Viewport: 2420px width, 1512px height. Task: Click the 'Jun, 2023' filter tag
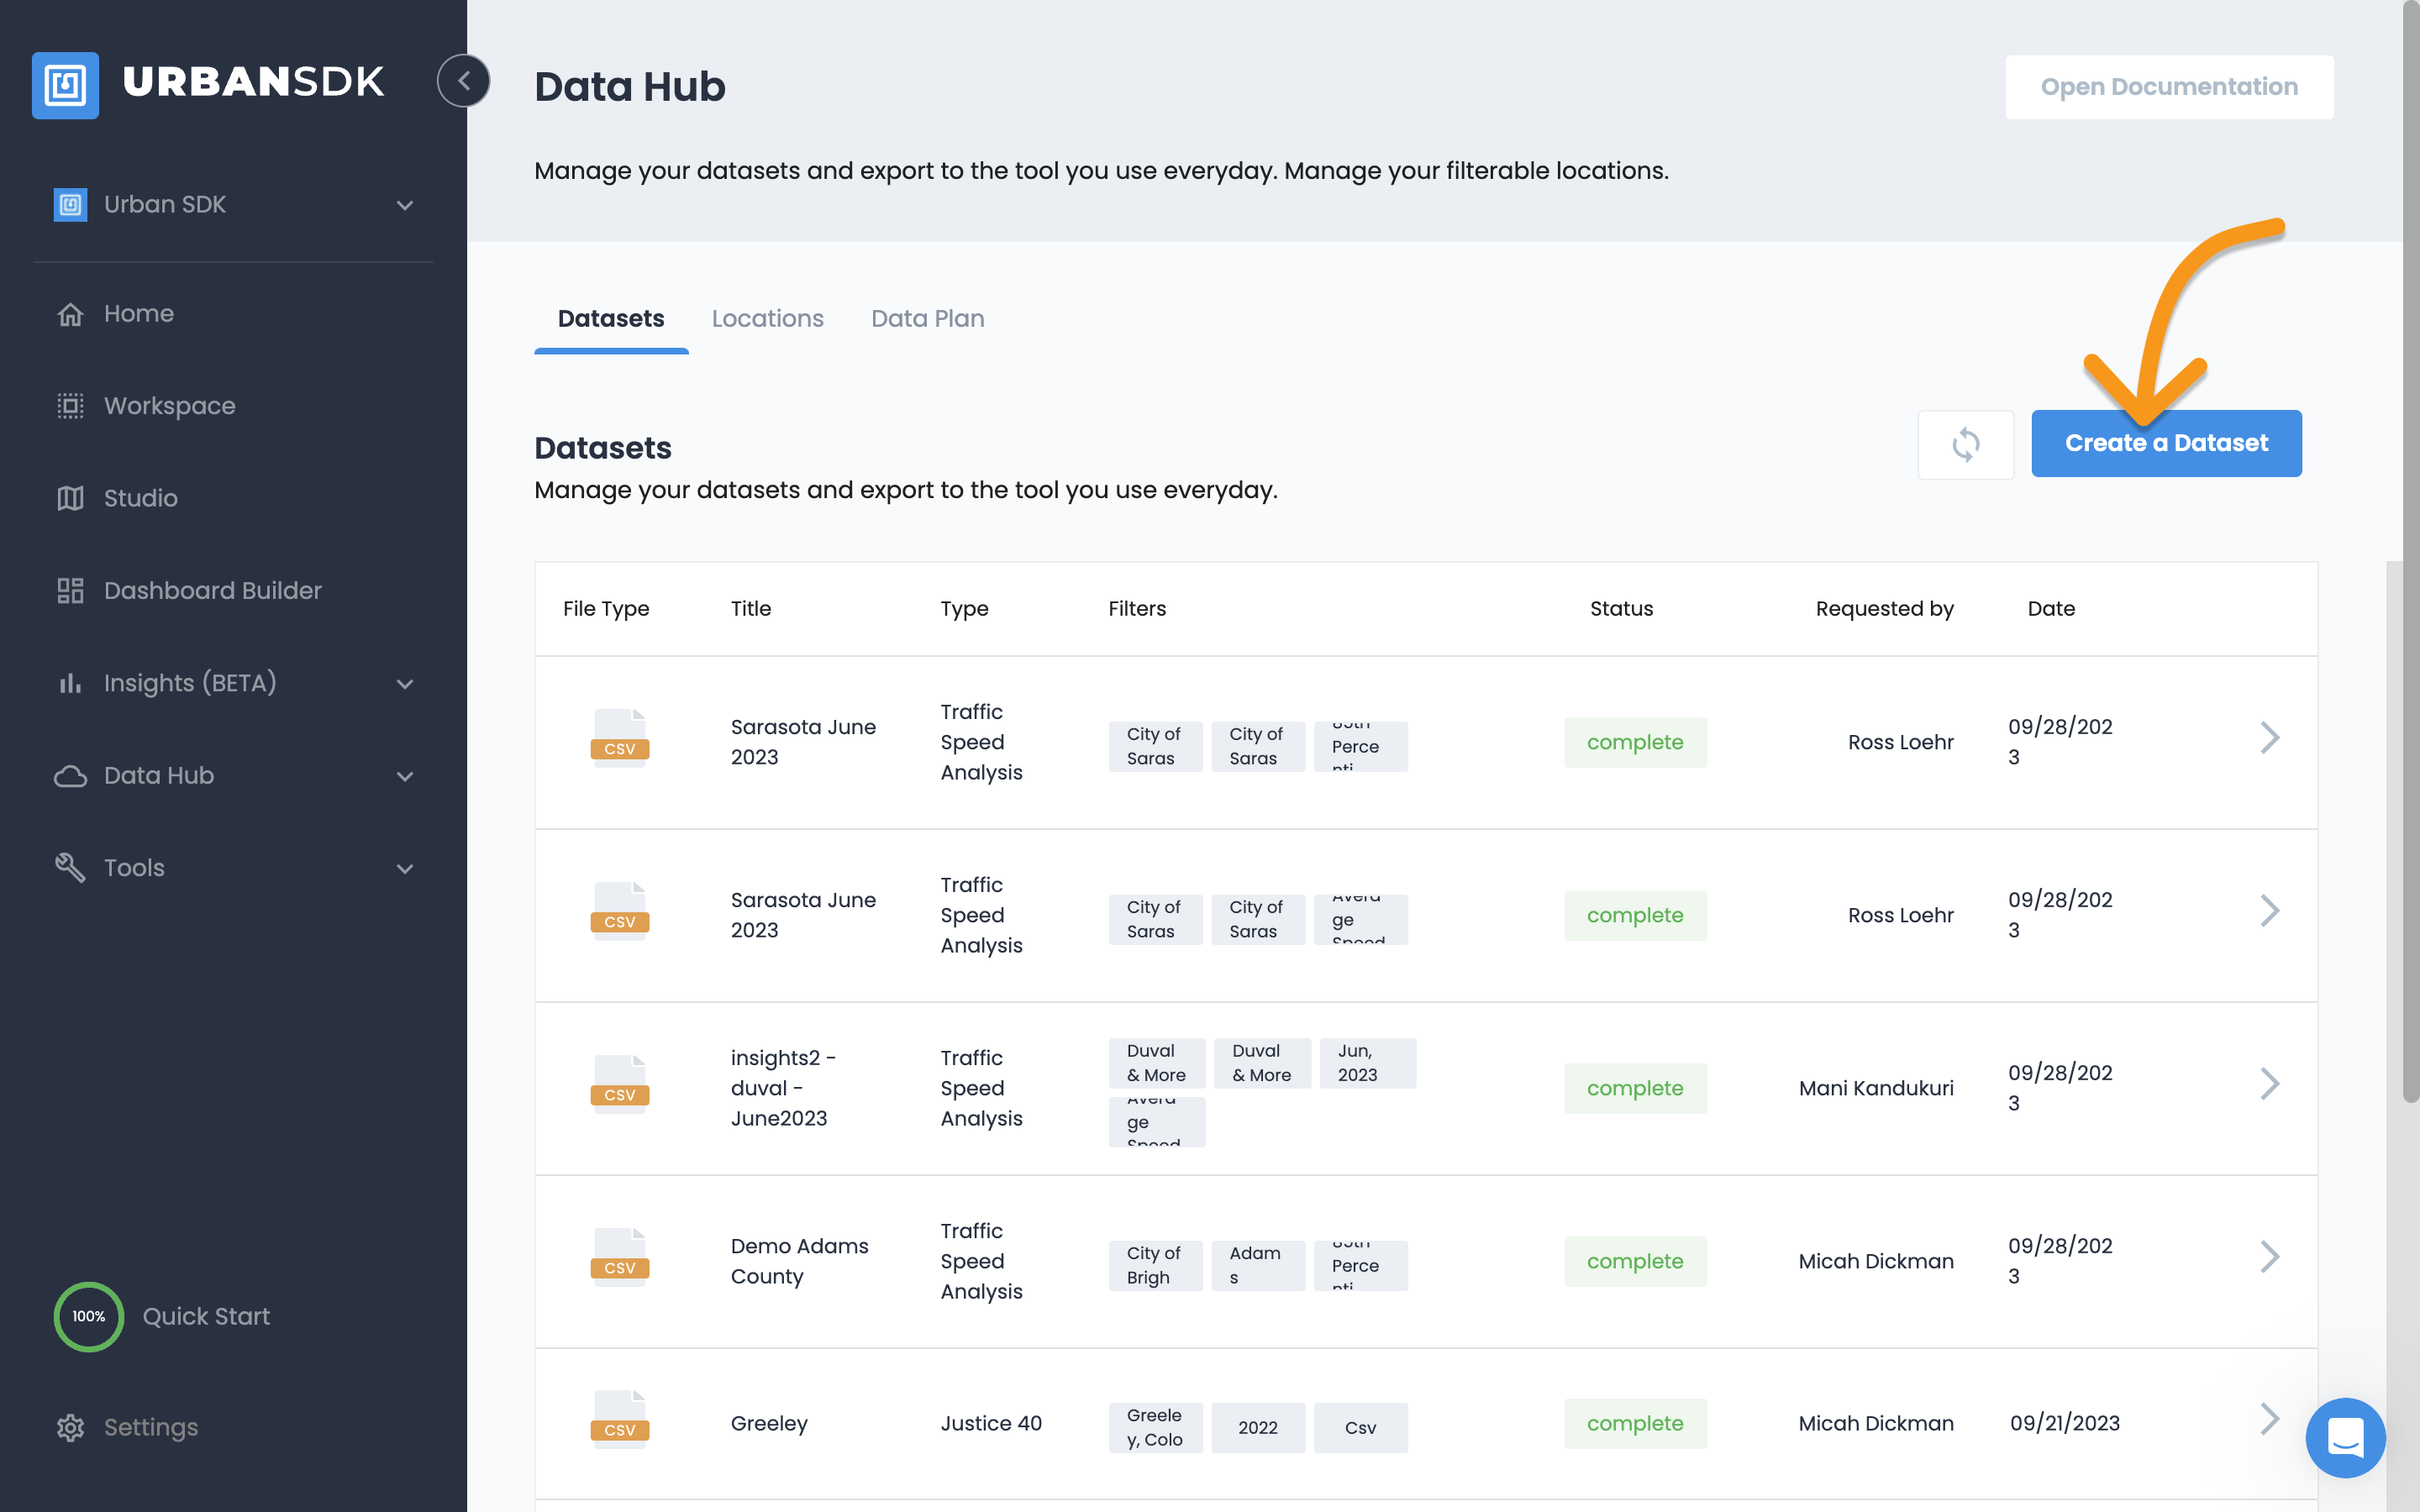[1367, 1063]
